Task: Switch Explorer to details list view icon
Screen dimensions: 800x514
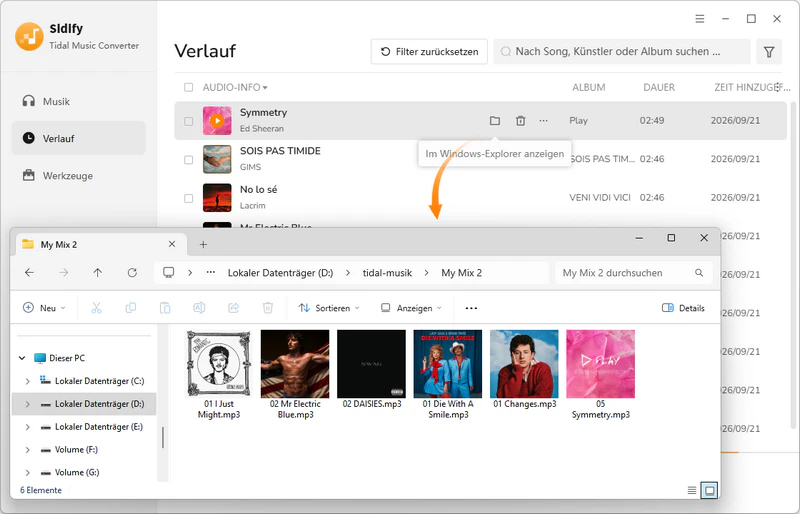Action: pyautogui.click(x=692, y=491)
